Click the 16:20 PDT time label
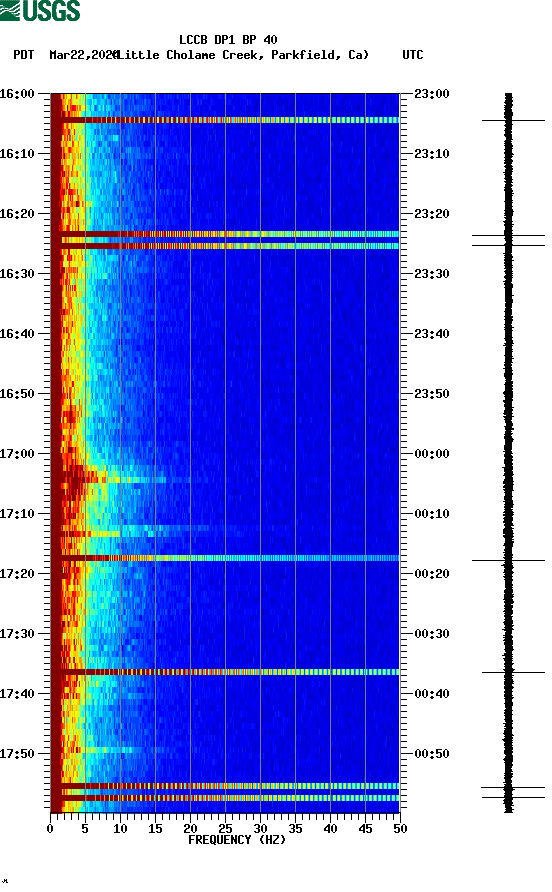 [x=17, y=214]
